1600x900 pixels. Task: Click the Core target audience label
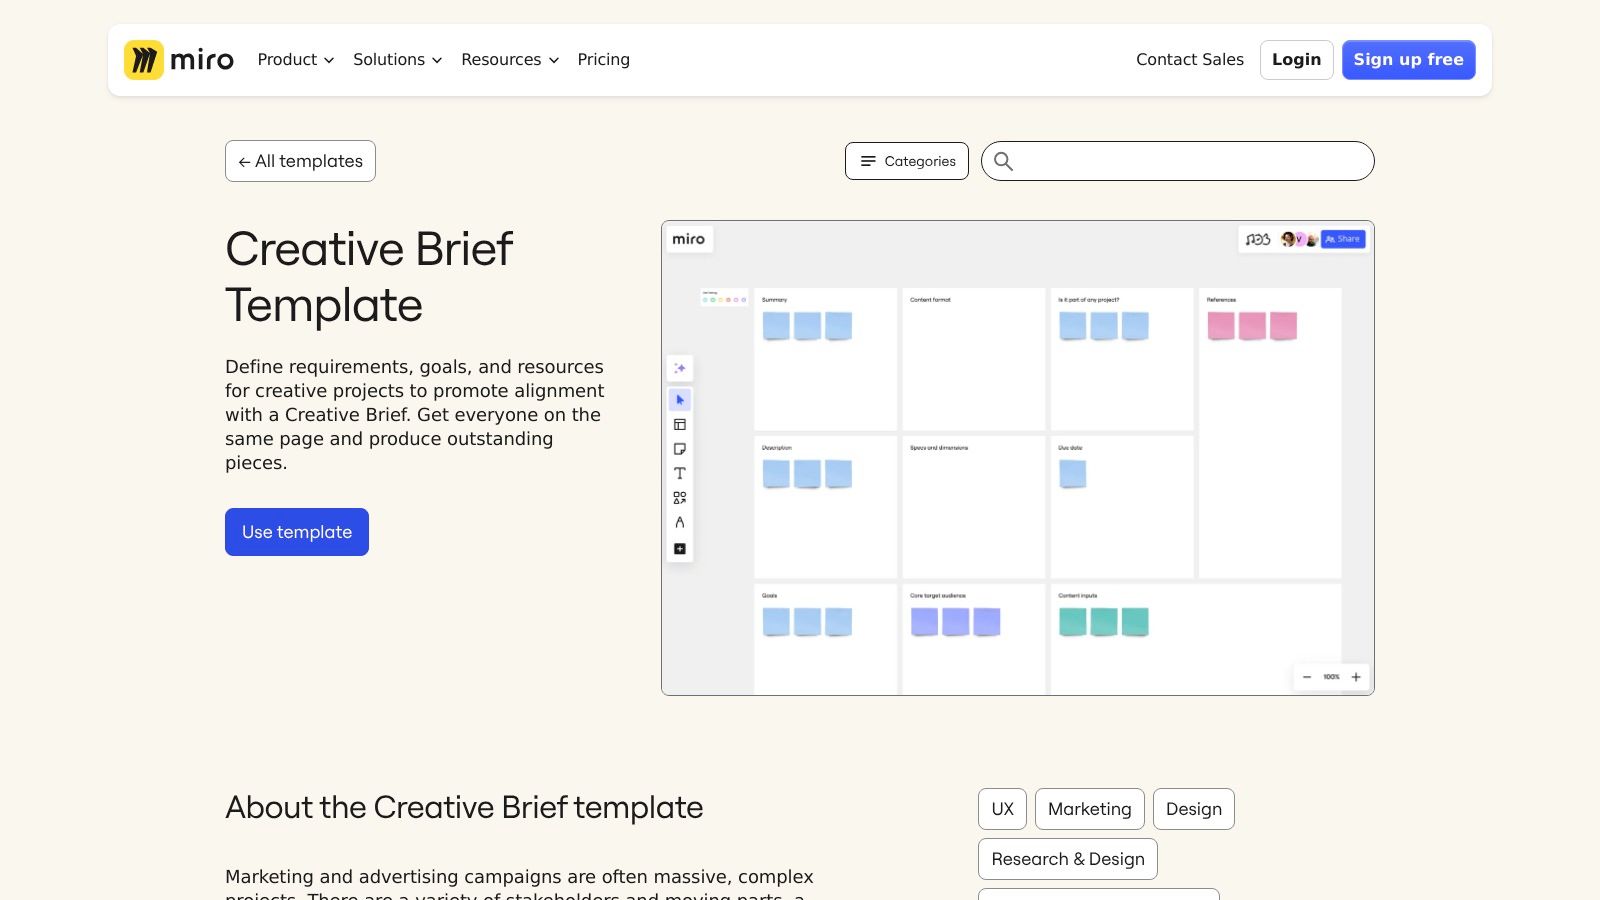pyautogui.click(x=938, y=596)
